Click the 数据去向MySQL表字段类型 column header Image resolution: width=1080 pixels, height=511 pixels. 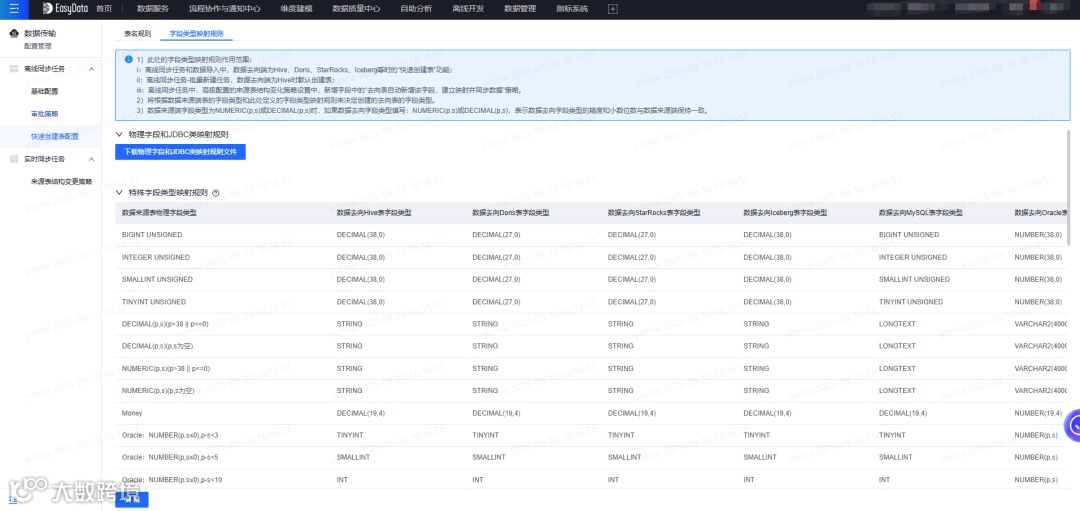[x=921, y=213]
